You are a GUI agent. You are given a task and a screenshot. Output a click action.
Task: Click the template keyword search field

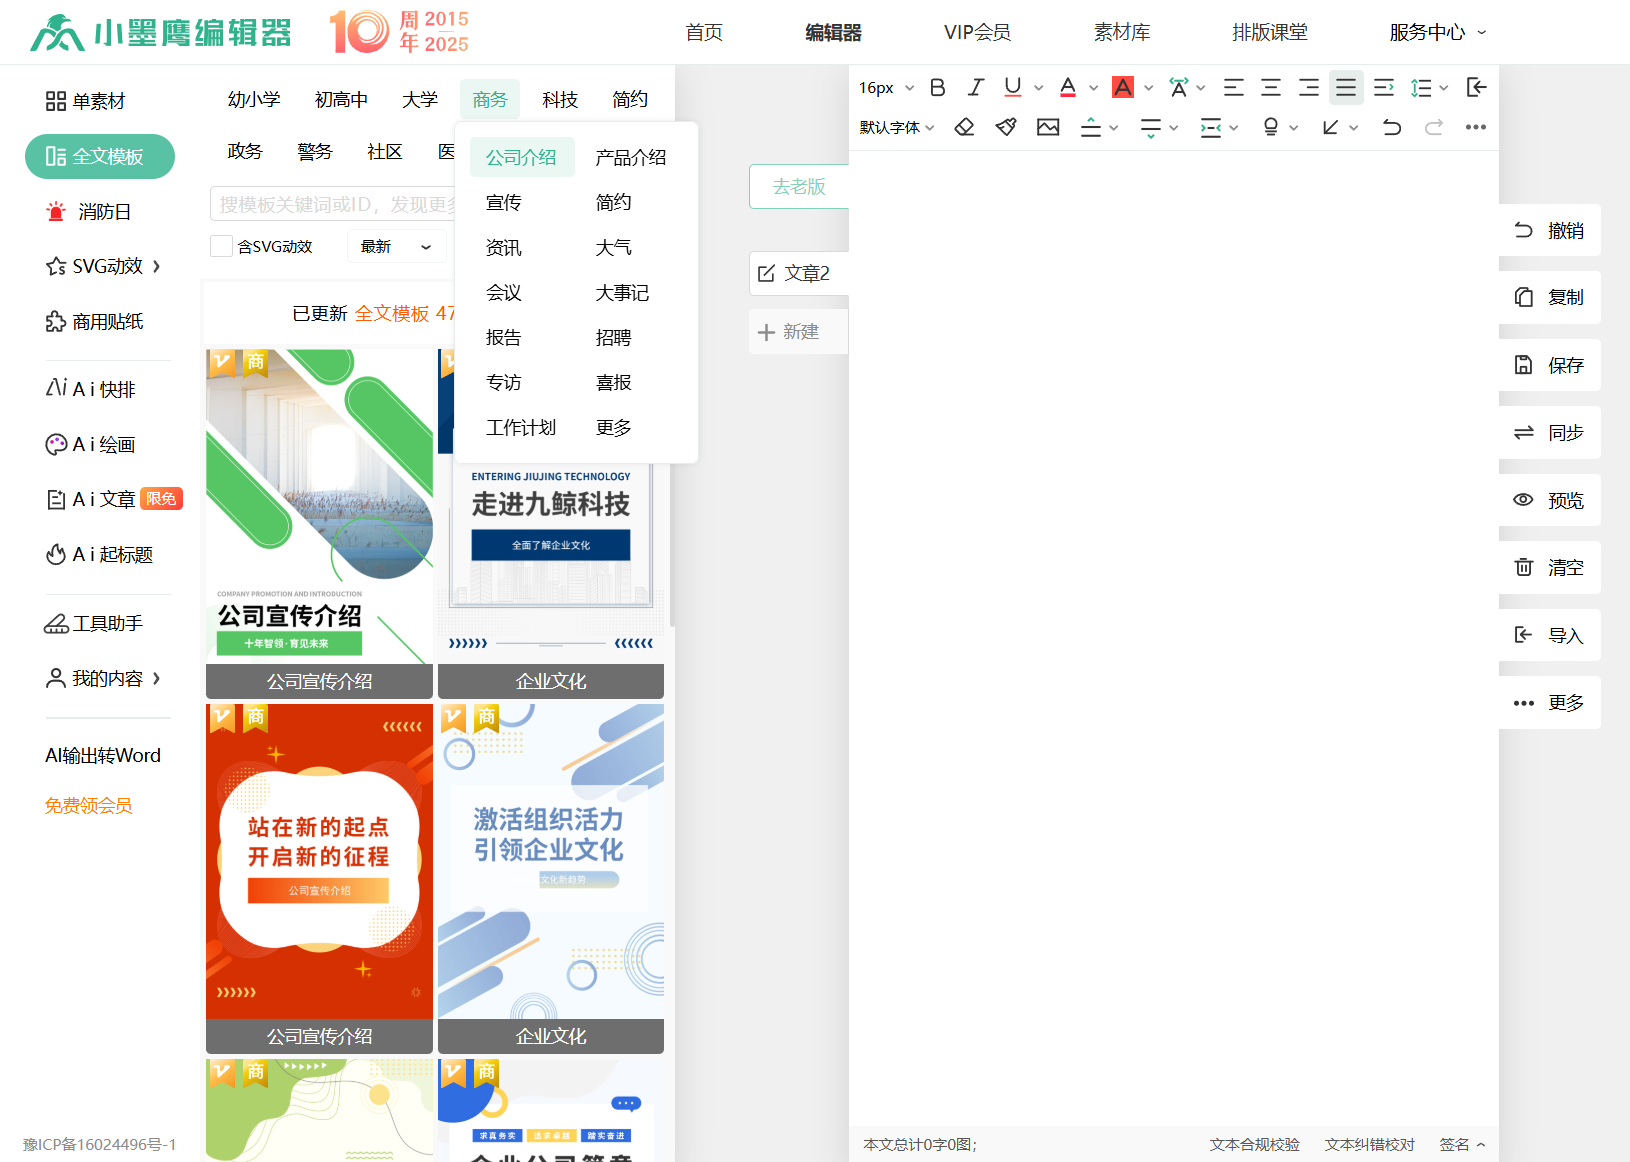tap(332, 204)
